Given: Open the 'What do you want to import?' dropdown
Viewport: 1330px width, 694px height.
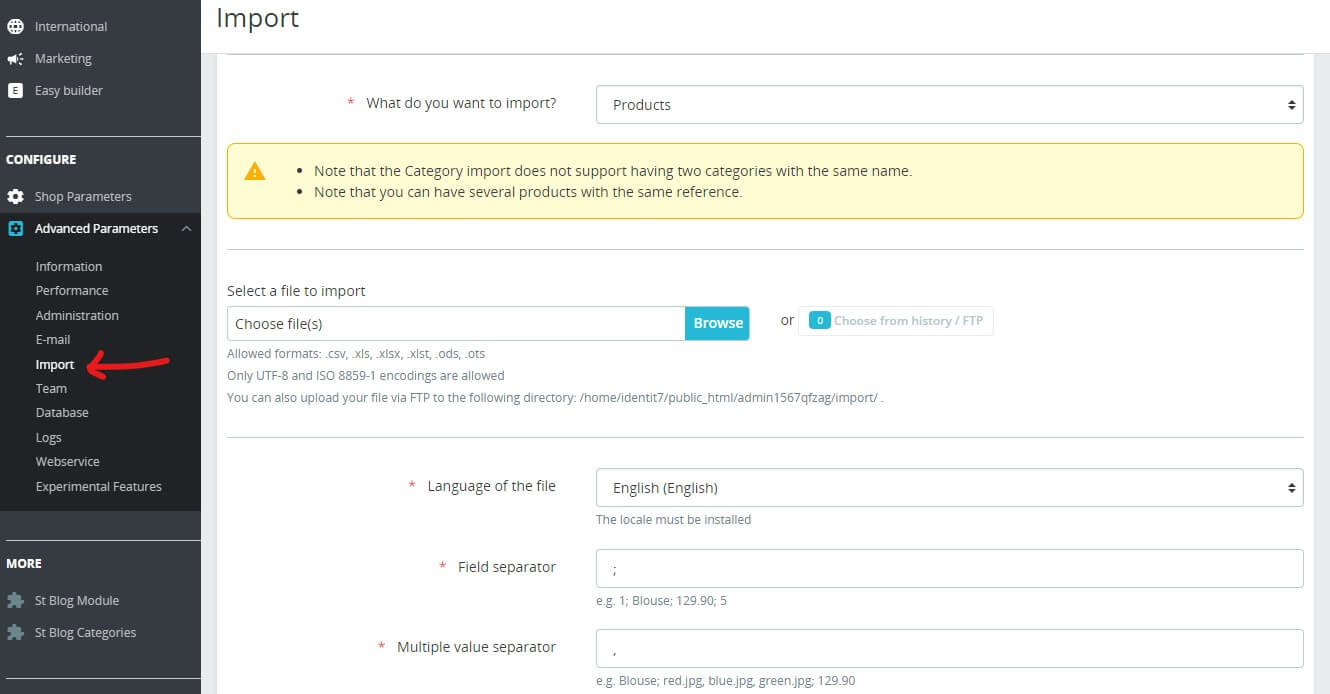Looking at the screenshot, I should [949, 104].
